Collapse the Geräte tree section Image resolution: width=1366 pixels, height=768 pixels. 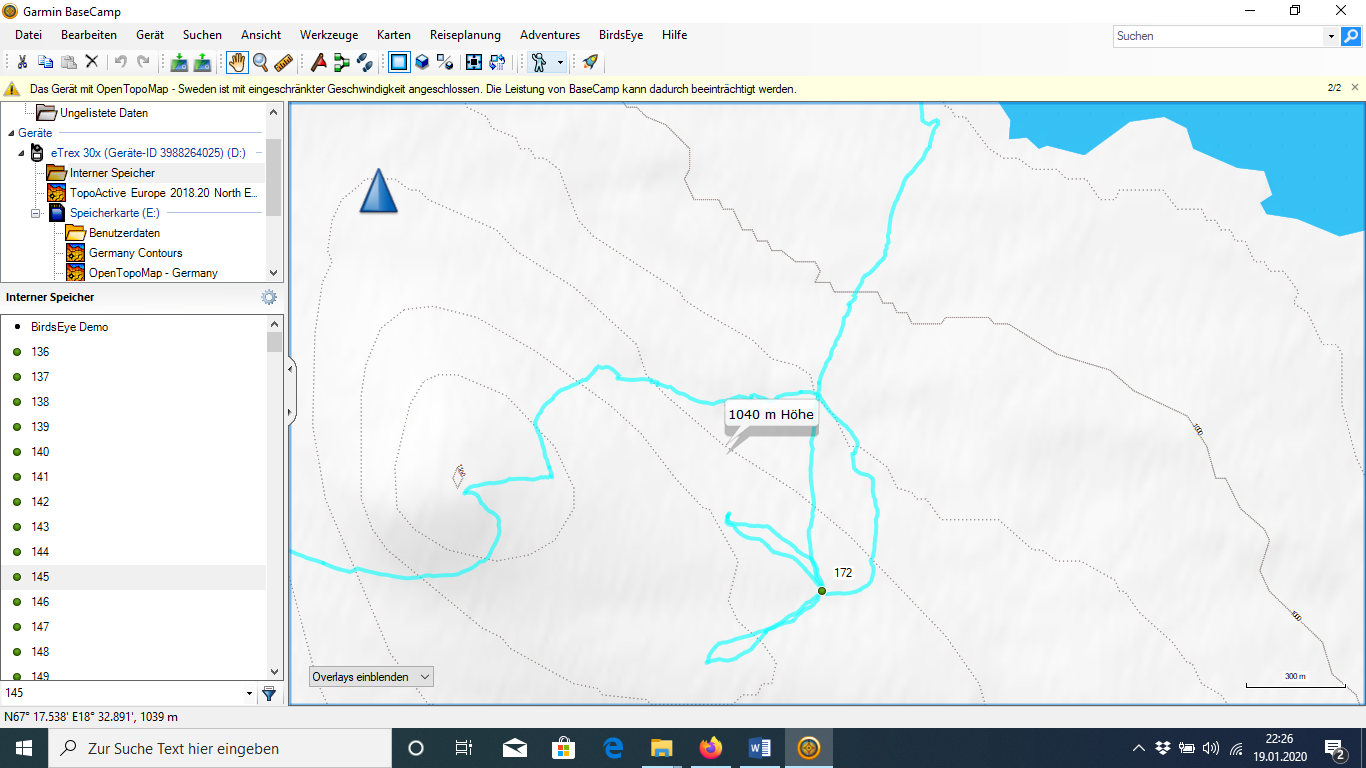click(11, 133)
